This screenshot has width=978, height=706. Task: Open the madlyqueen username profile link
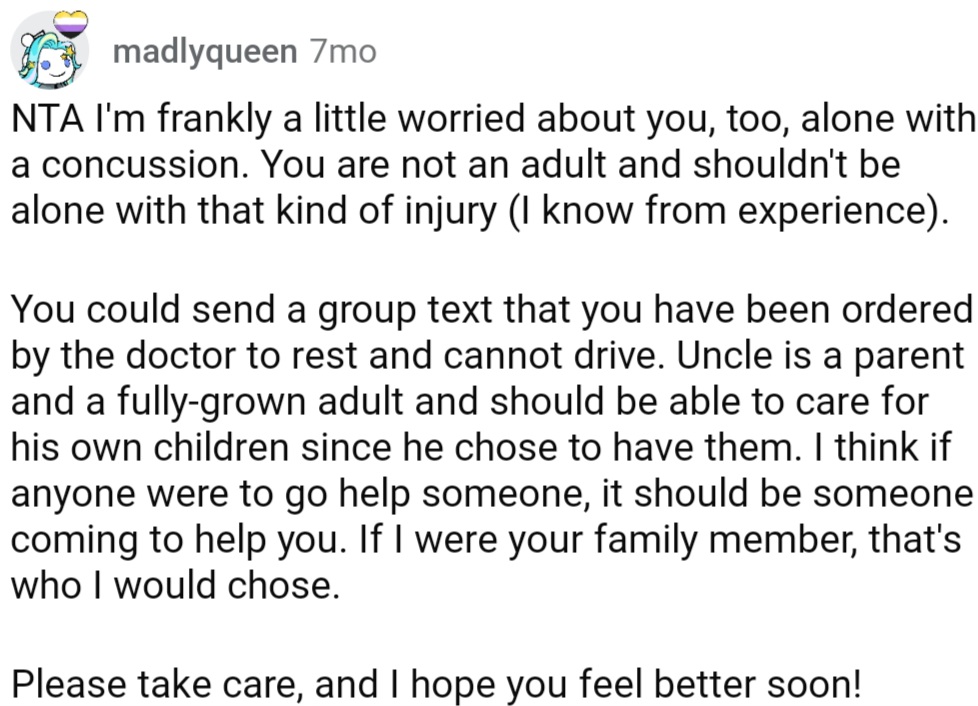(x=204, y=51)
